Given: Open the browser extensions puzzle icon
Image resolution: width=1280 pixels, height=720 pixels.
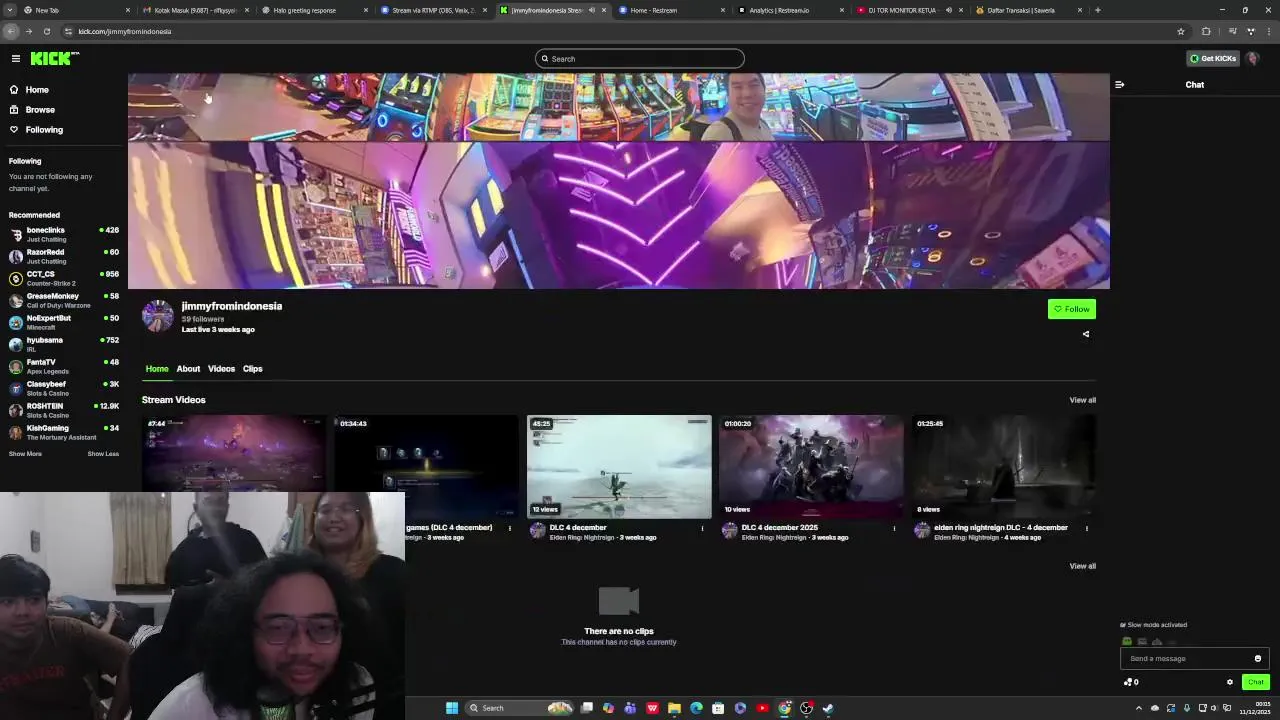Looking at the screenshot, I should click(1206, 31).
